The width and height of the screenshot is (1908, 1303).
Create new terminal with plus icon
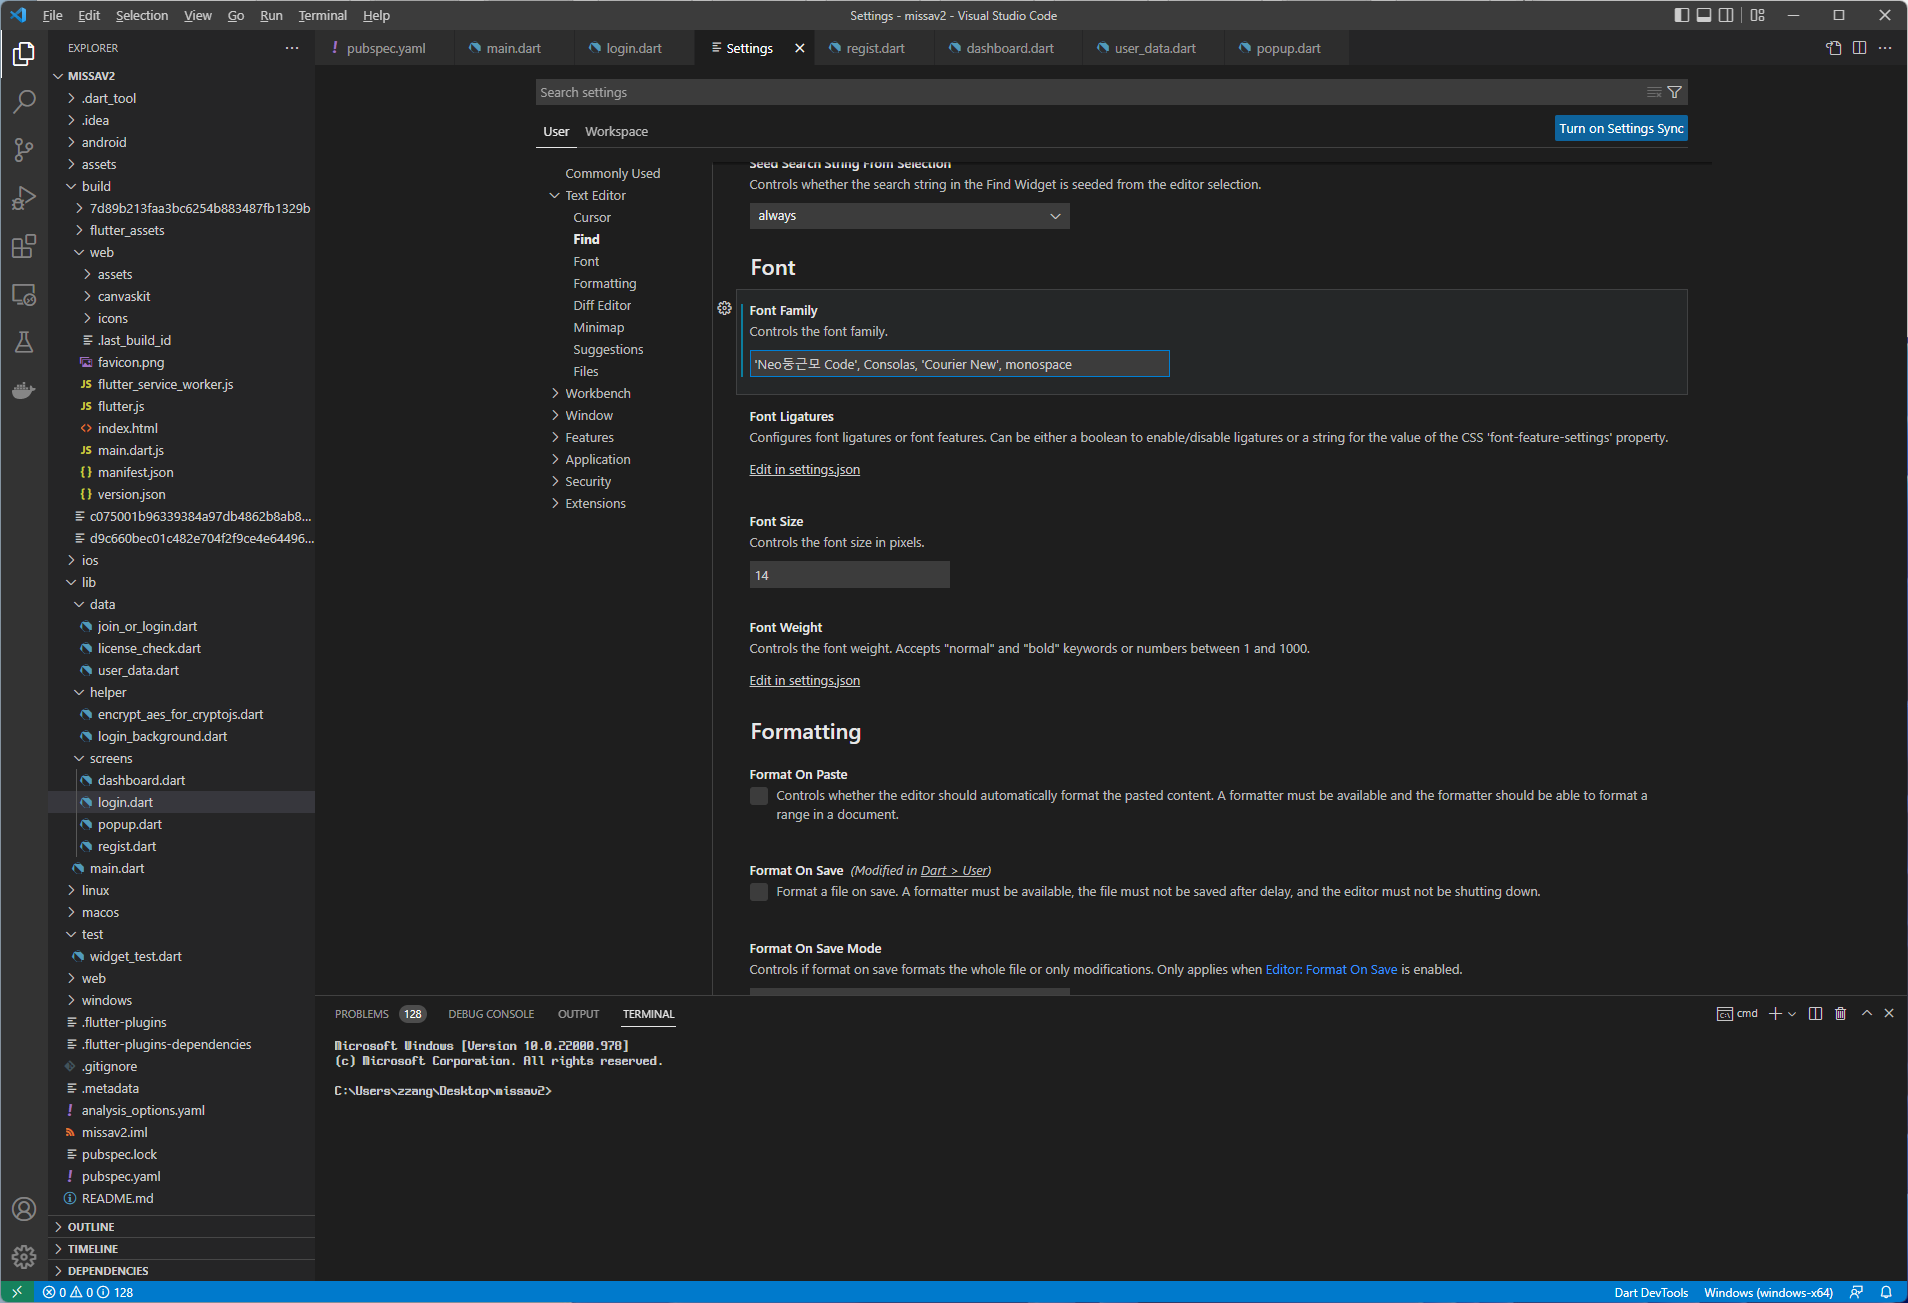[1775, 1013]
